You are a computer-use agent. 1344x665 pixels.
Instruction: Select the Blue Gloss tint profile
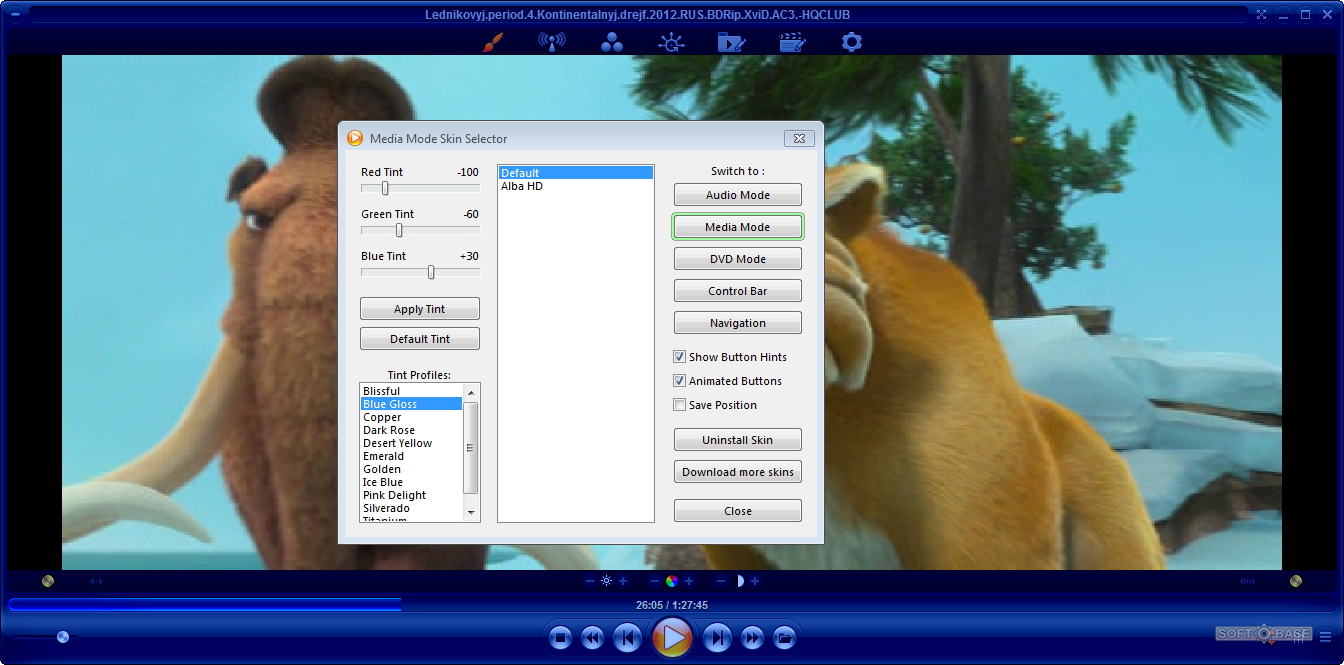coord(411,404)
